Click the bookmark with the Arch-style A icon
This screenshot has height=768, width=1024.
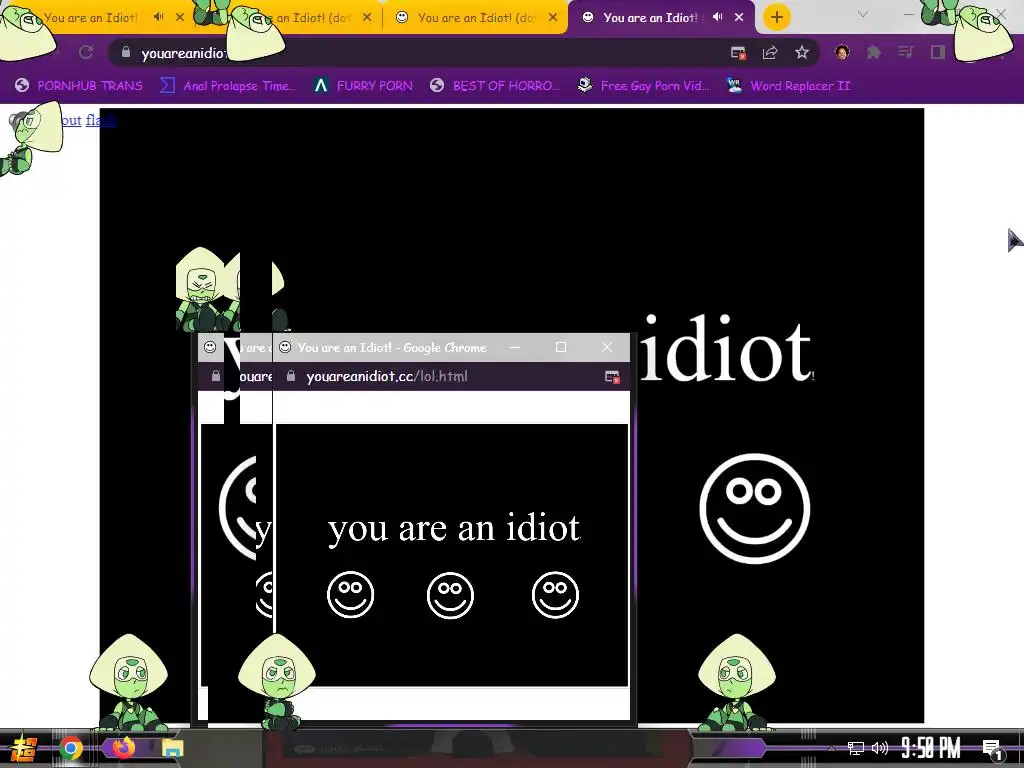pyautogui.click(x=363, y=86)
